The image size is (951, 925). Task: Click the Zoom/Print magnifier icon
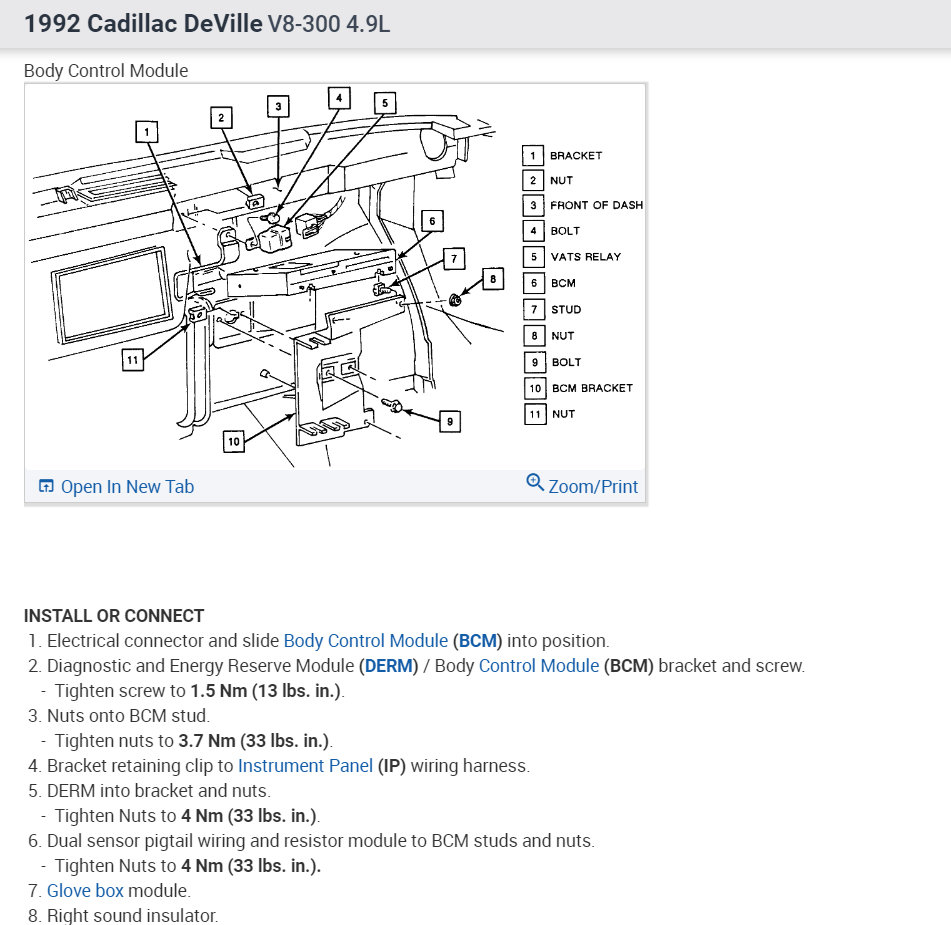coord(535,482)
